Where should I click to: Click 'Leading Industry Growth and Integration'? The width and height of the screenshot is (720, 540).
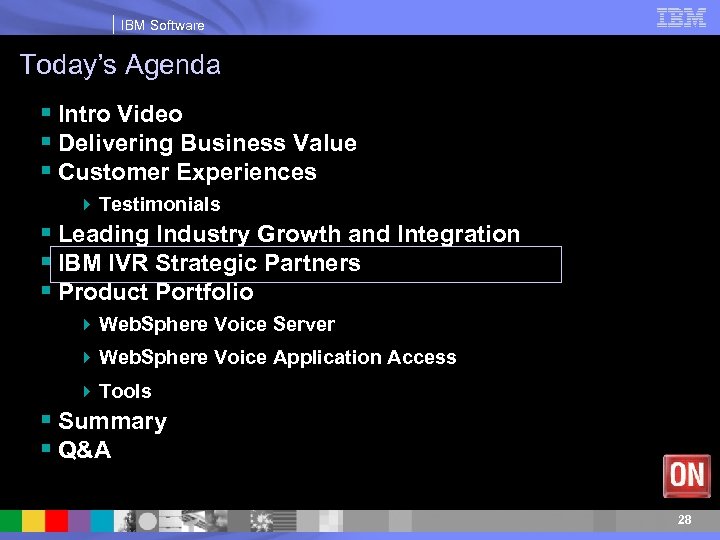point(289,234)
